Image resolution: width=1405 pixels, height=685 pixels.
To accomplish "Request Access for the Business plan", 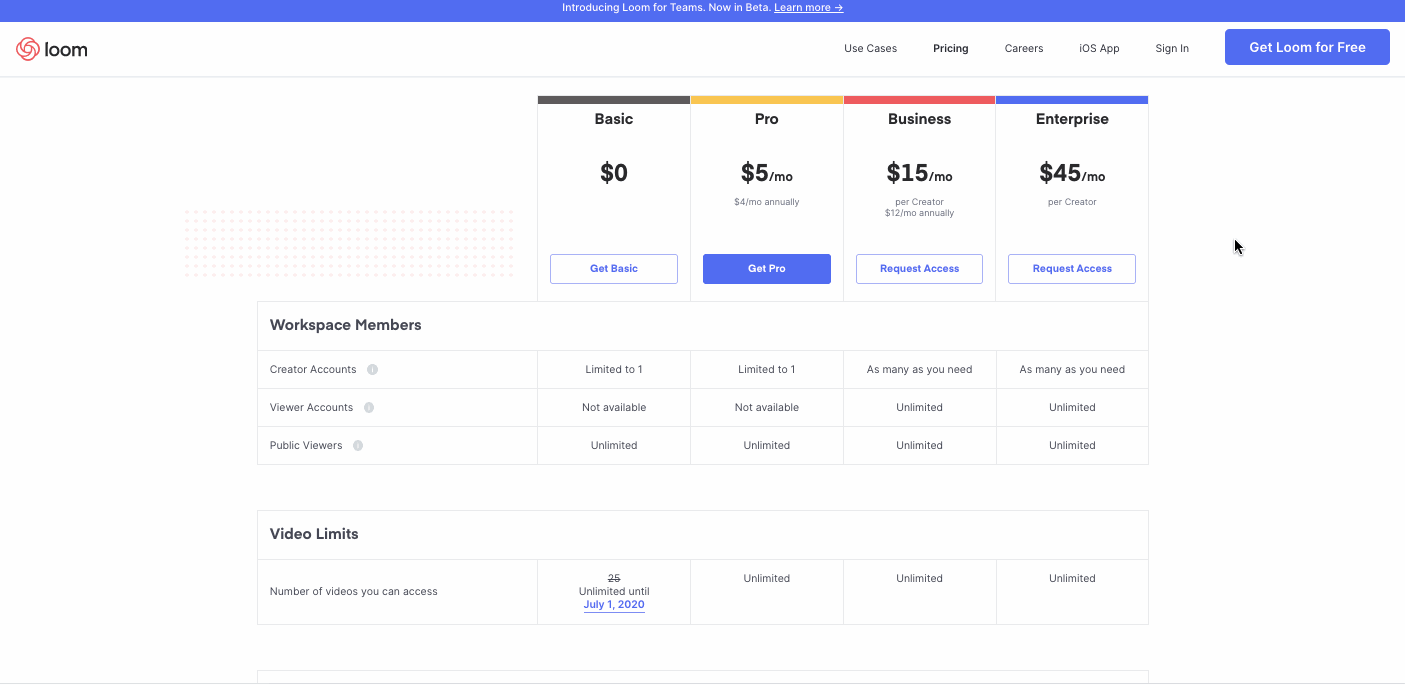I will (919, 269).
